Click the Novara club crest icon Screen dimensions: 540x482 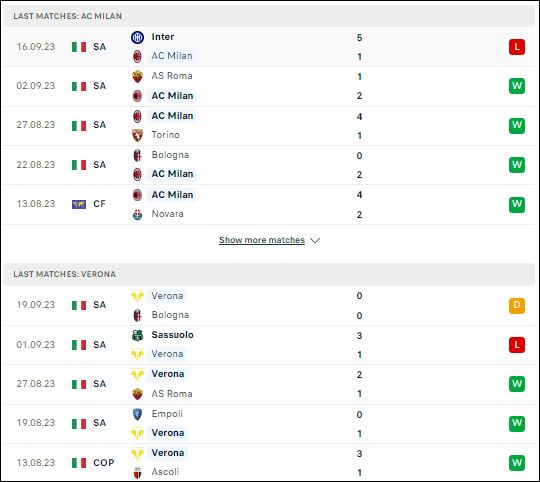137,214
